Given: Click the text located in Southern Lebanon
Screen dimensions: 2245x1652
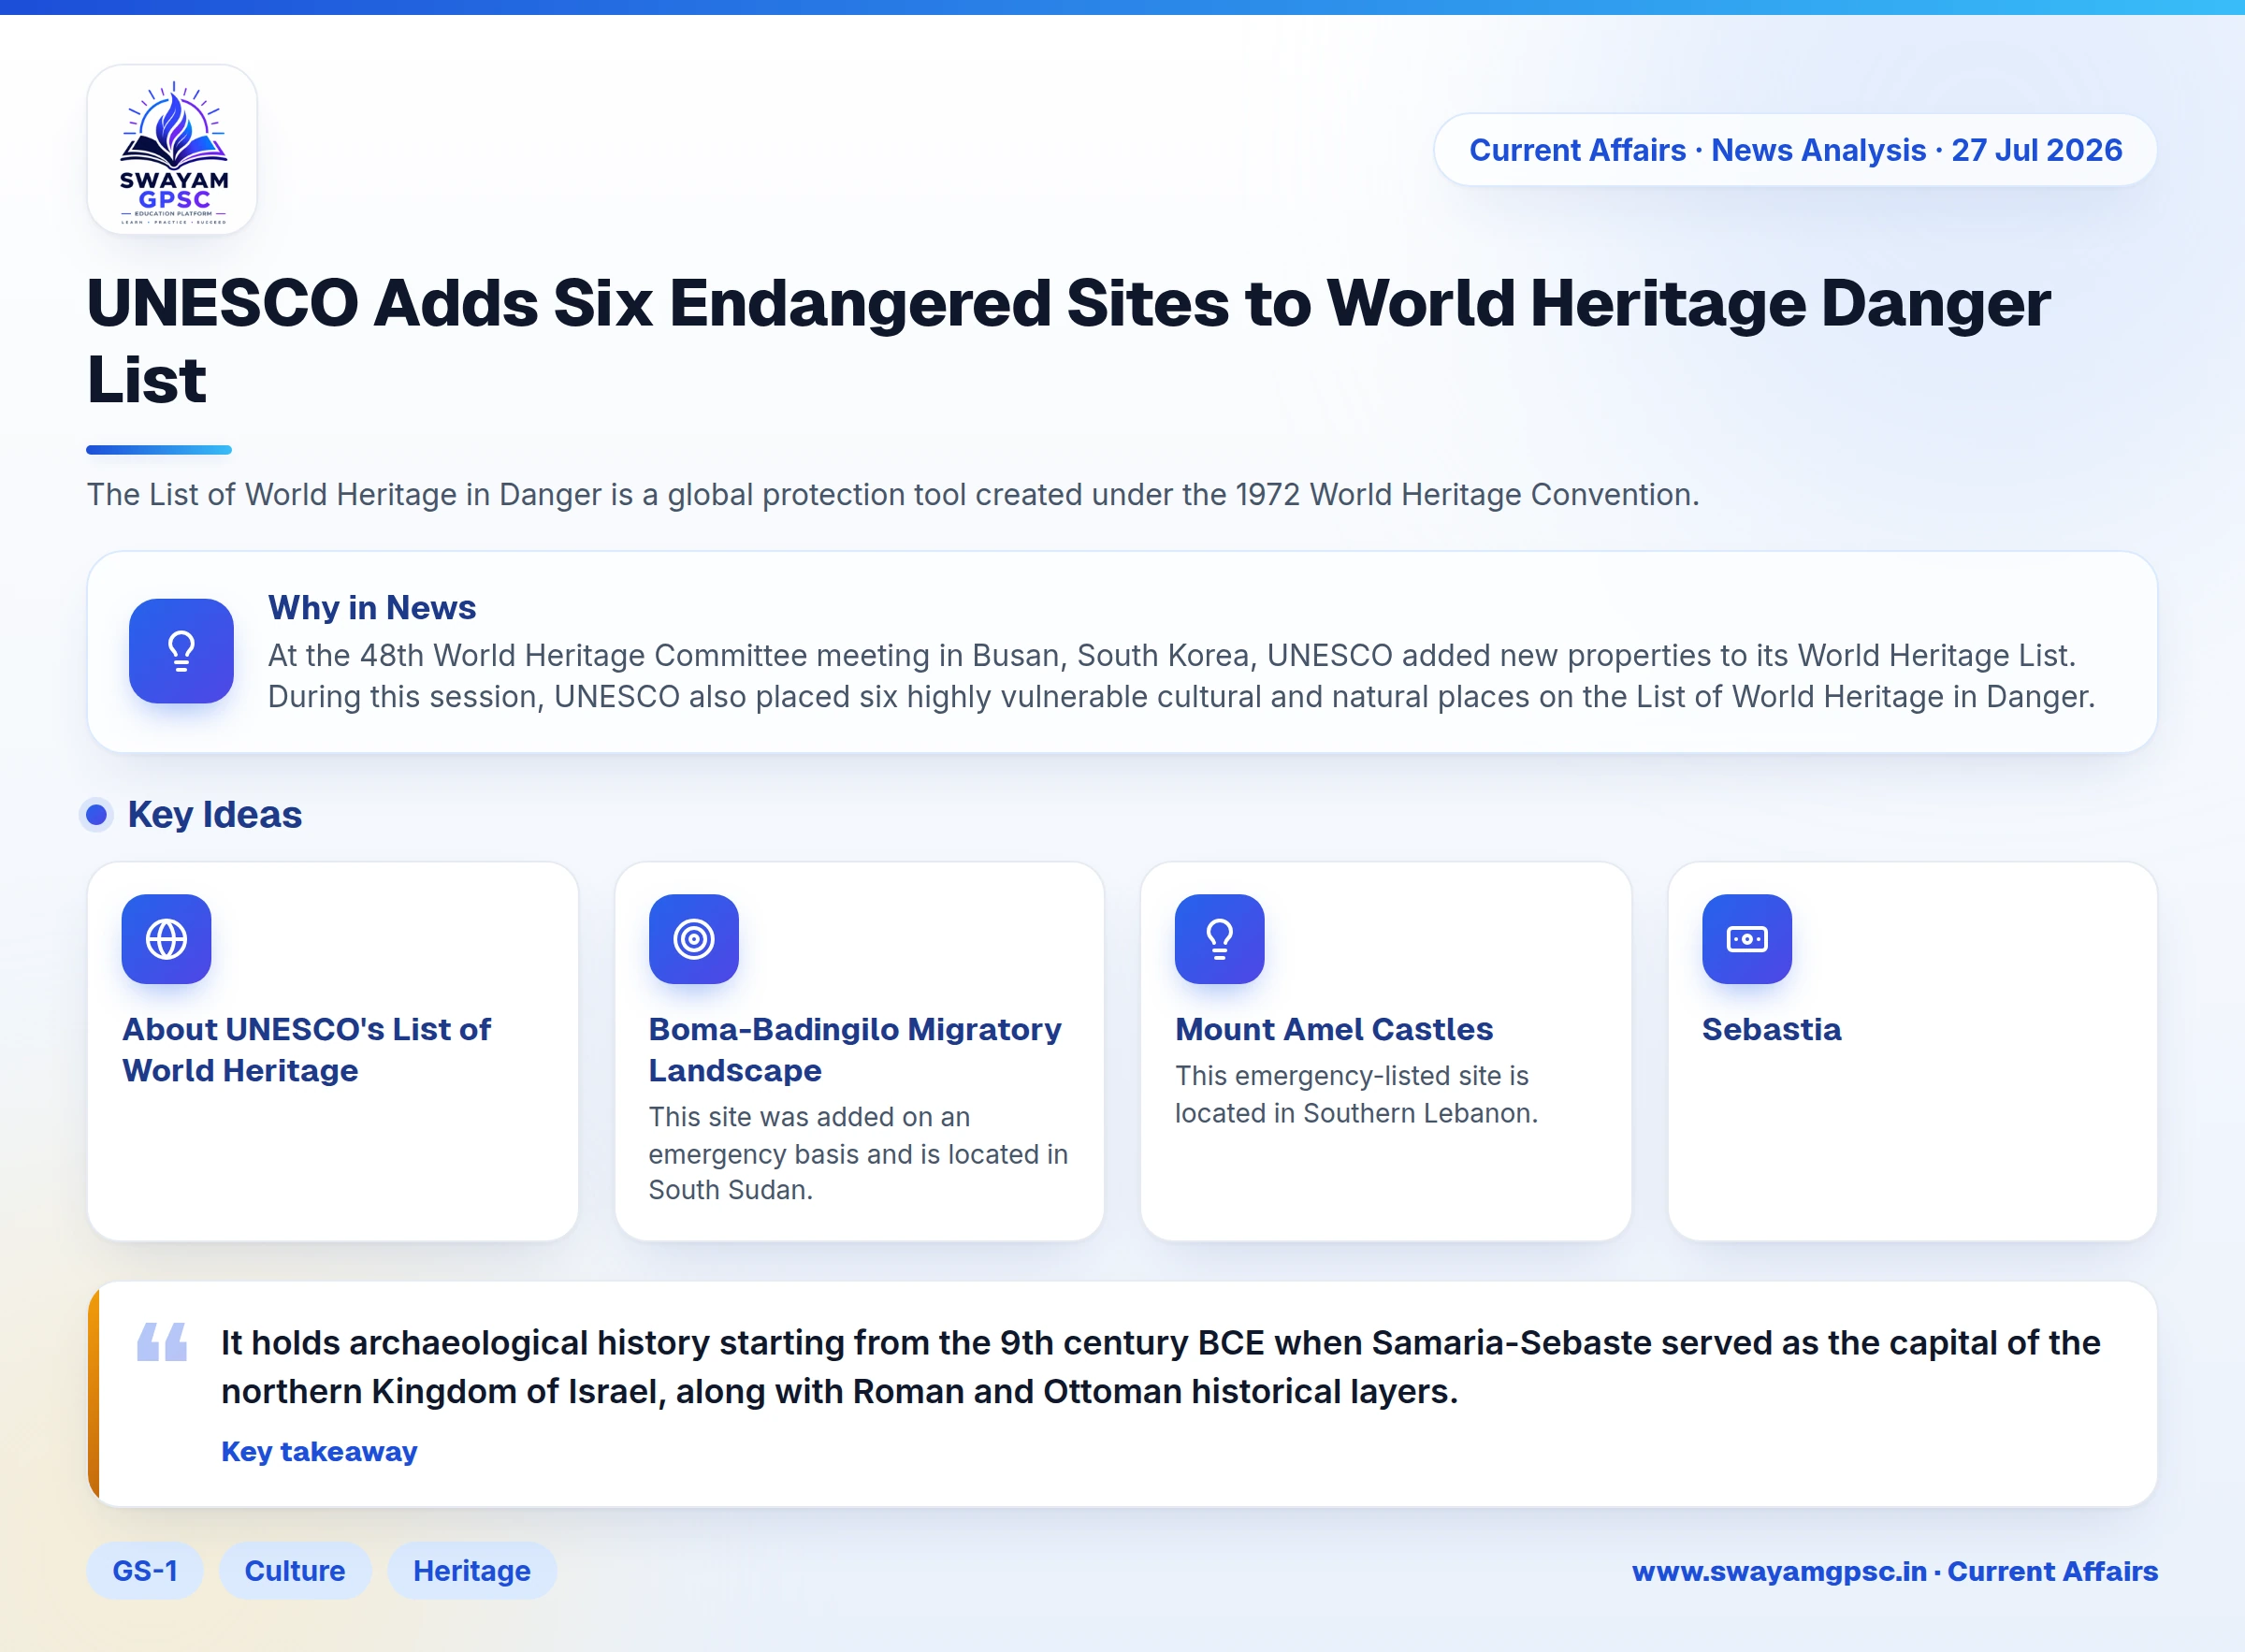Looking at the screenshot, I should click(1356, 1094).
